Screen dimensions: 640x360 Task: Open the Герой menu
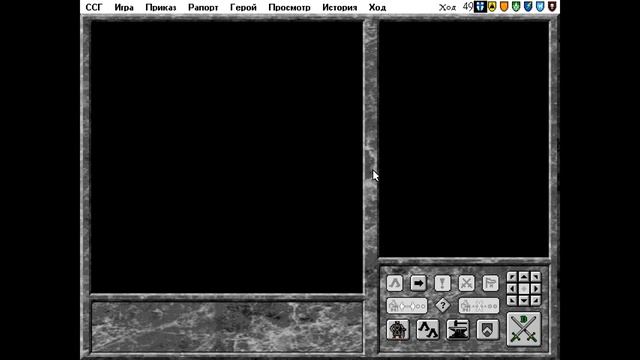point(243,7)
